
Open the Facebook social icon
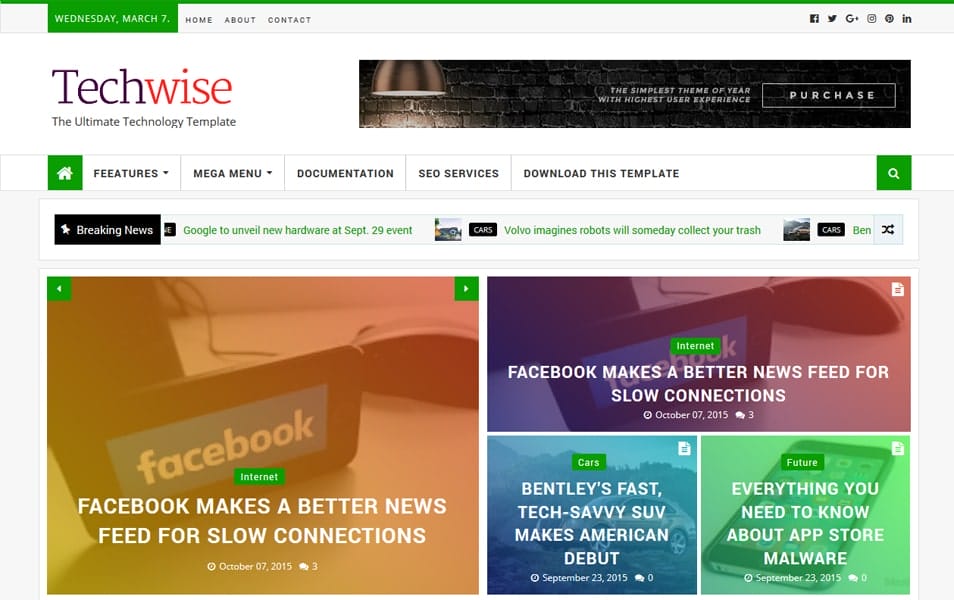[813, 17]
